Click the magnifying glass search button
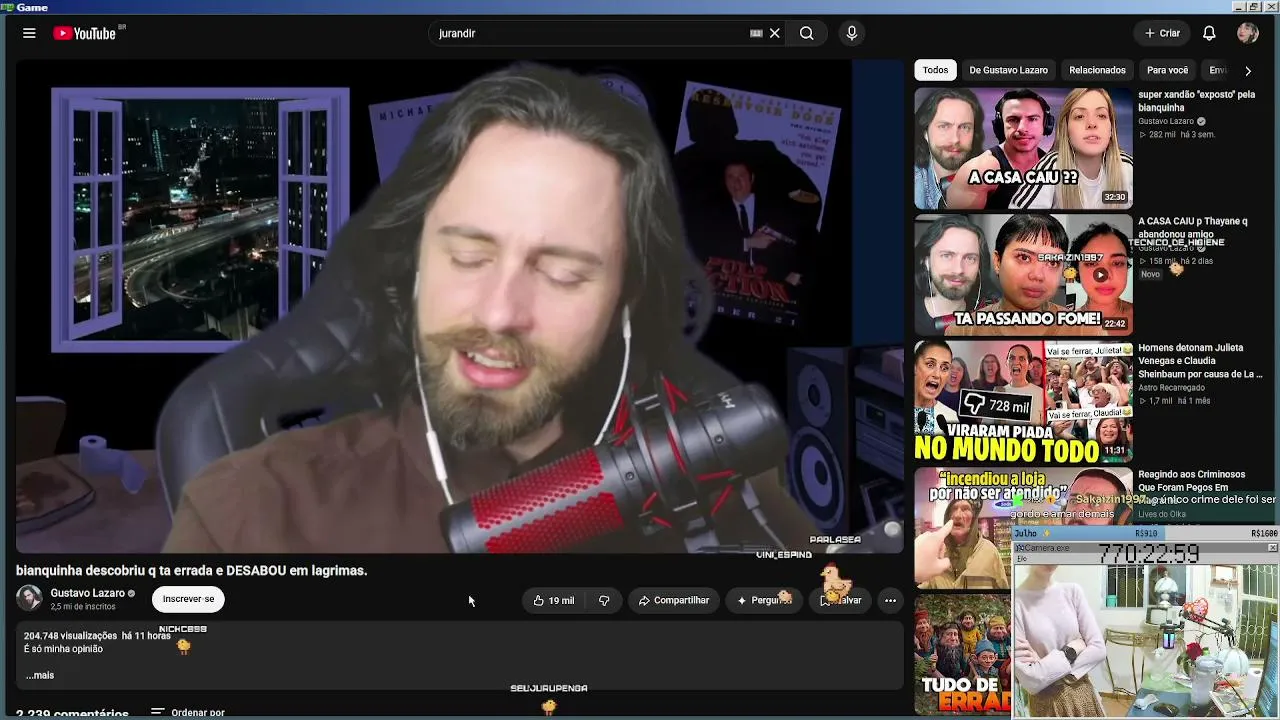 tap(806, 33)
